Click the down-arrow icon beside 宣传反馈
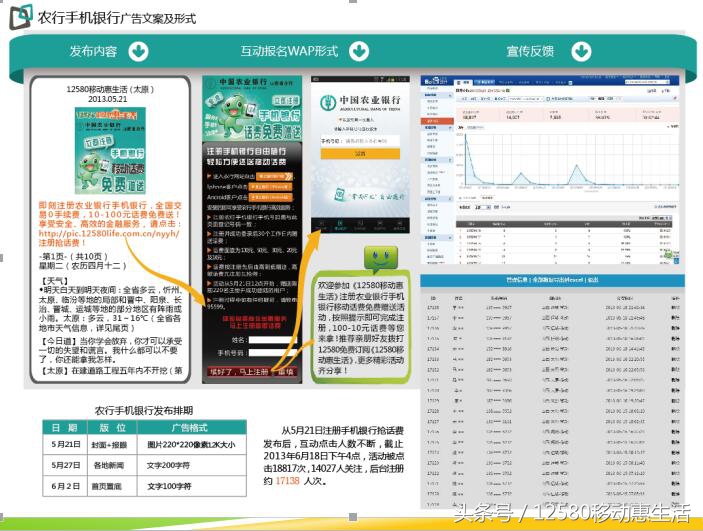Screen dimensions: 703x531 click(581, 52)
